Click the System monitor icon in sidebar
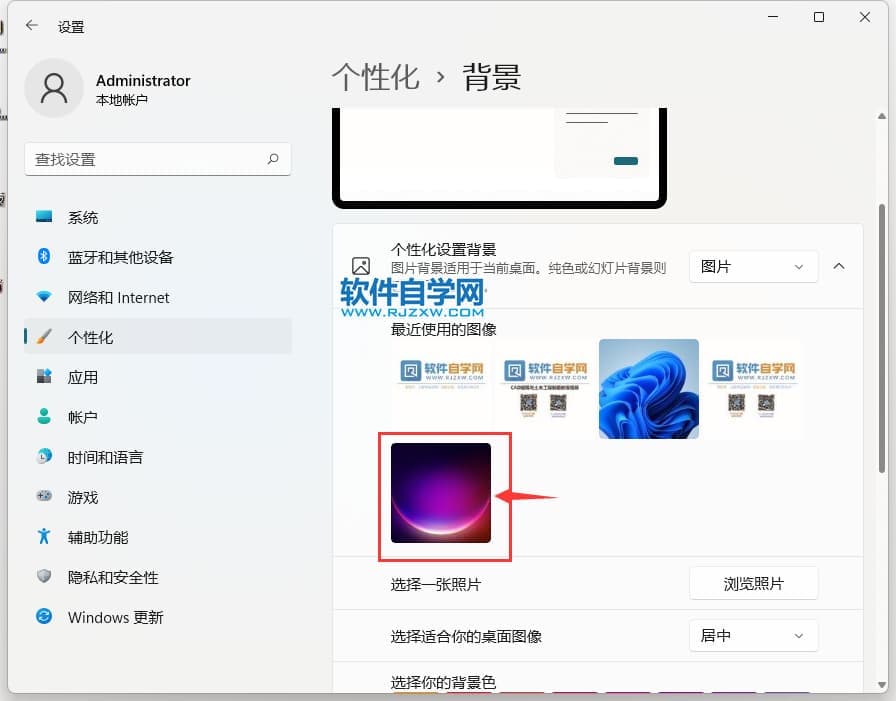896x701 pixels. (44, 217)
